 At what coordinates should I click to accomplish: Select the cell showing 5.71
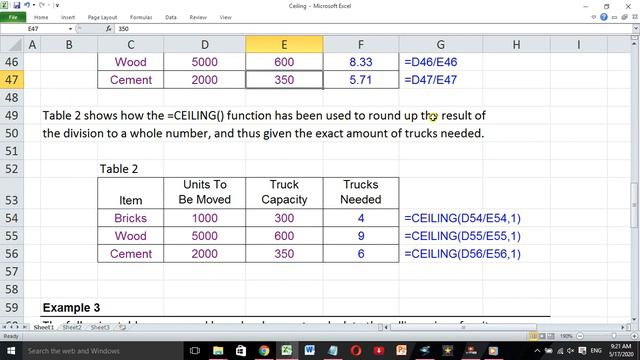[361, 80]
